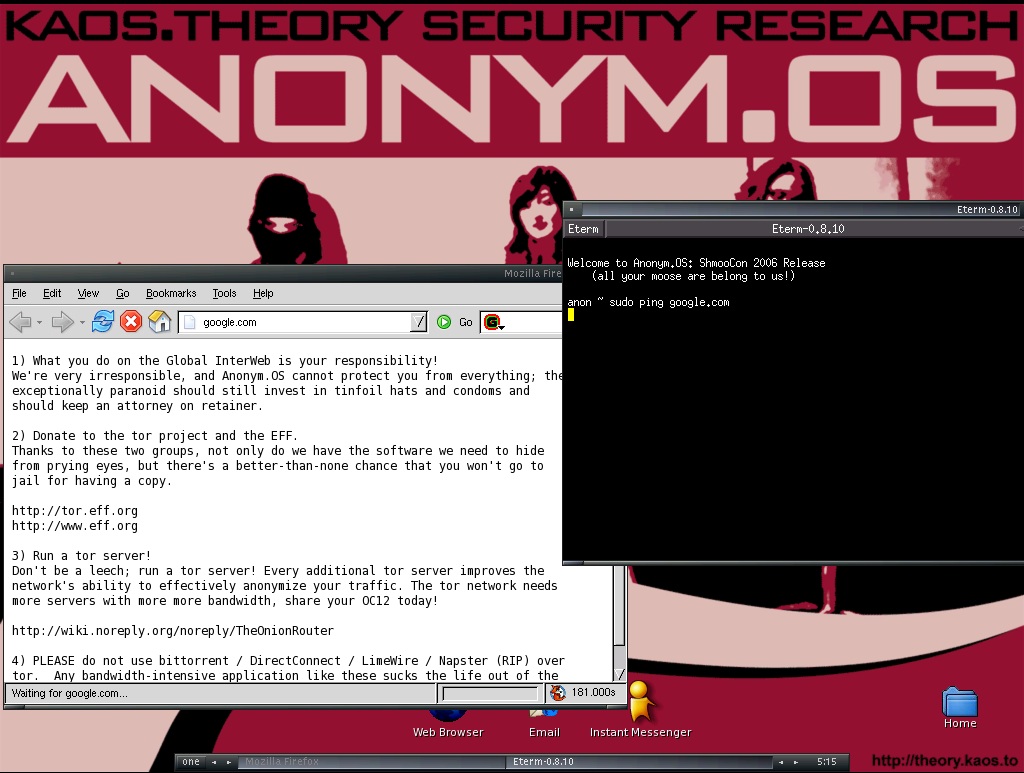The width and height of the screenshot is (1024, 773).
Task: Click the Firefox window menu dot in titlebar
Action: tap(12, 274)
